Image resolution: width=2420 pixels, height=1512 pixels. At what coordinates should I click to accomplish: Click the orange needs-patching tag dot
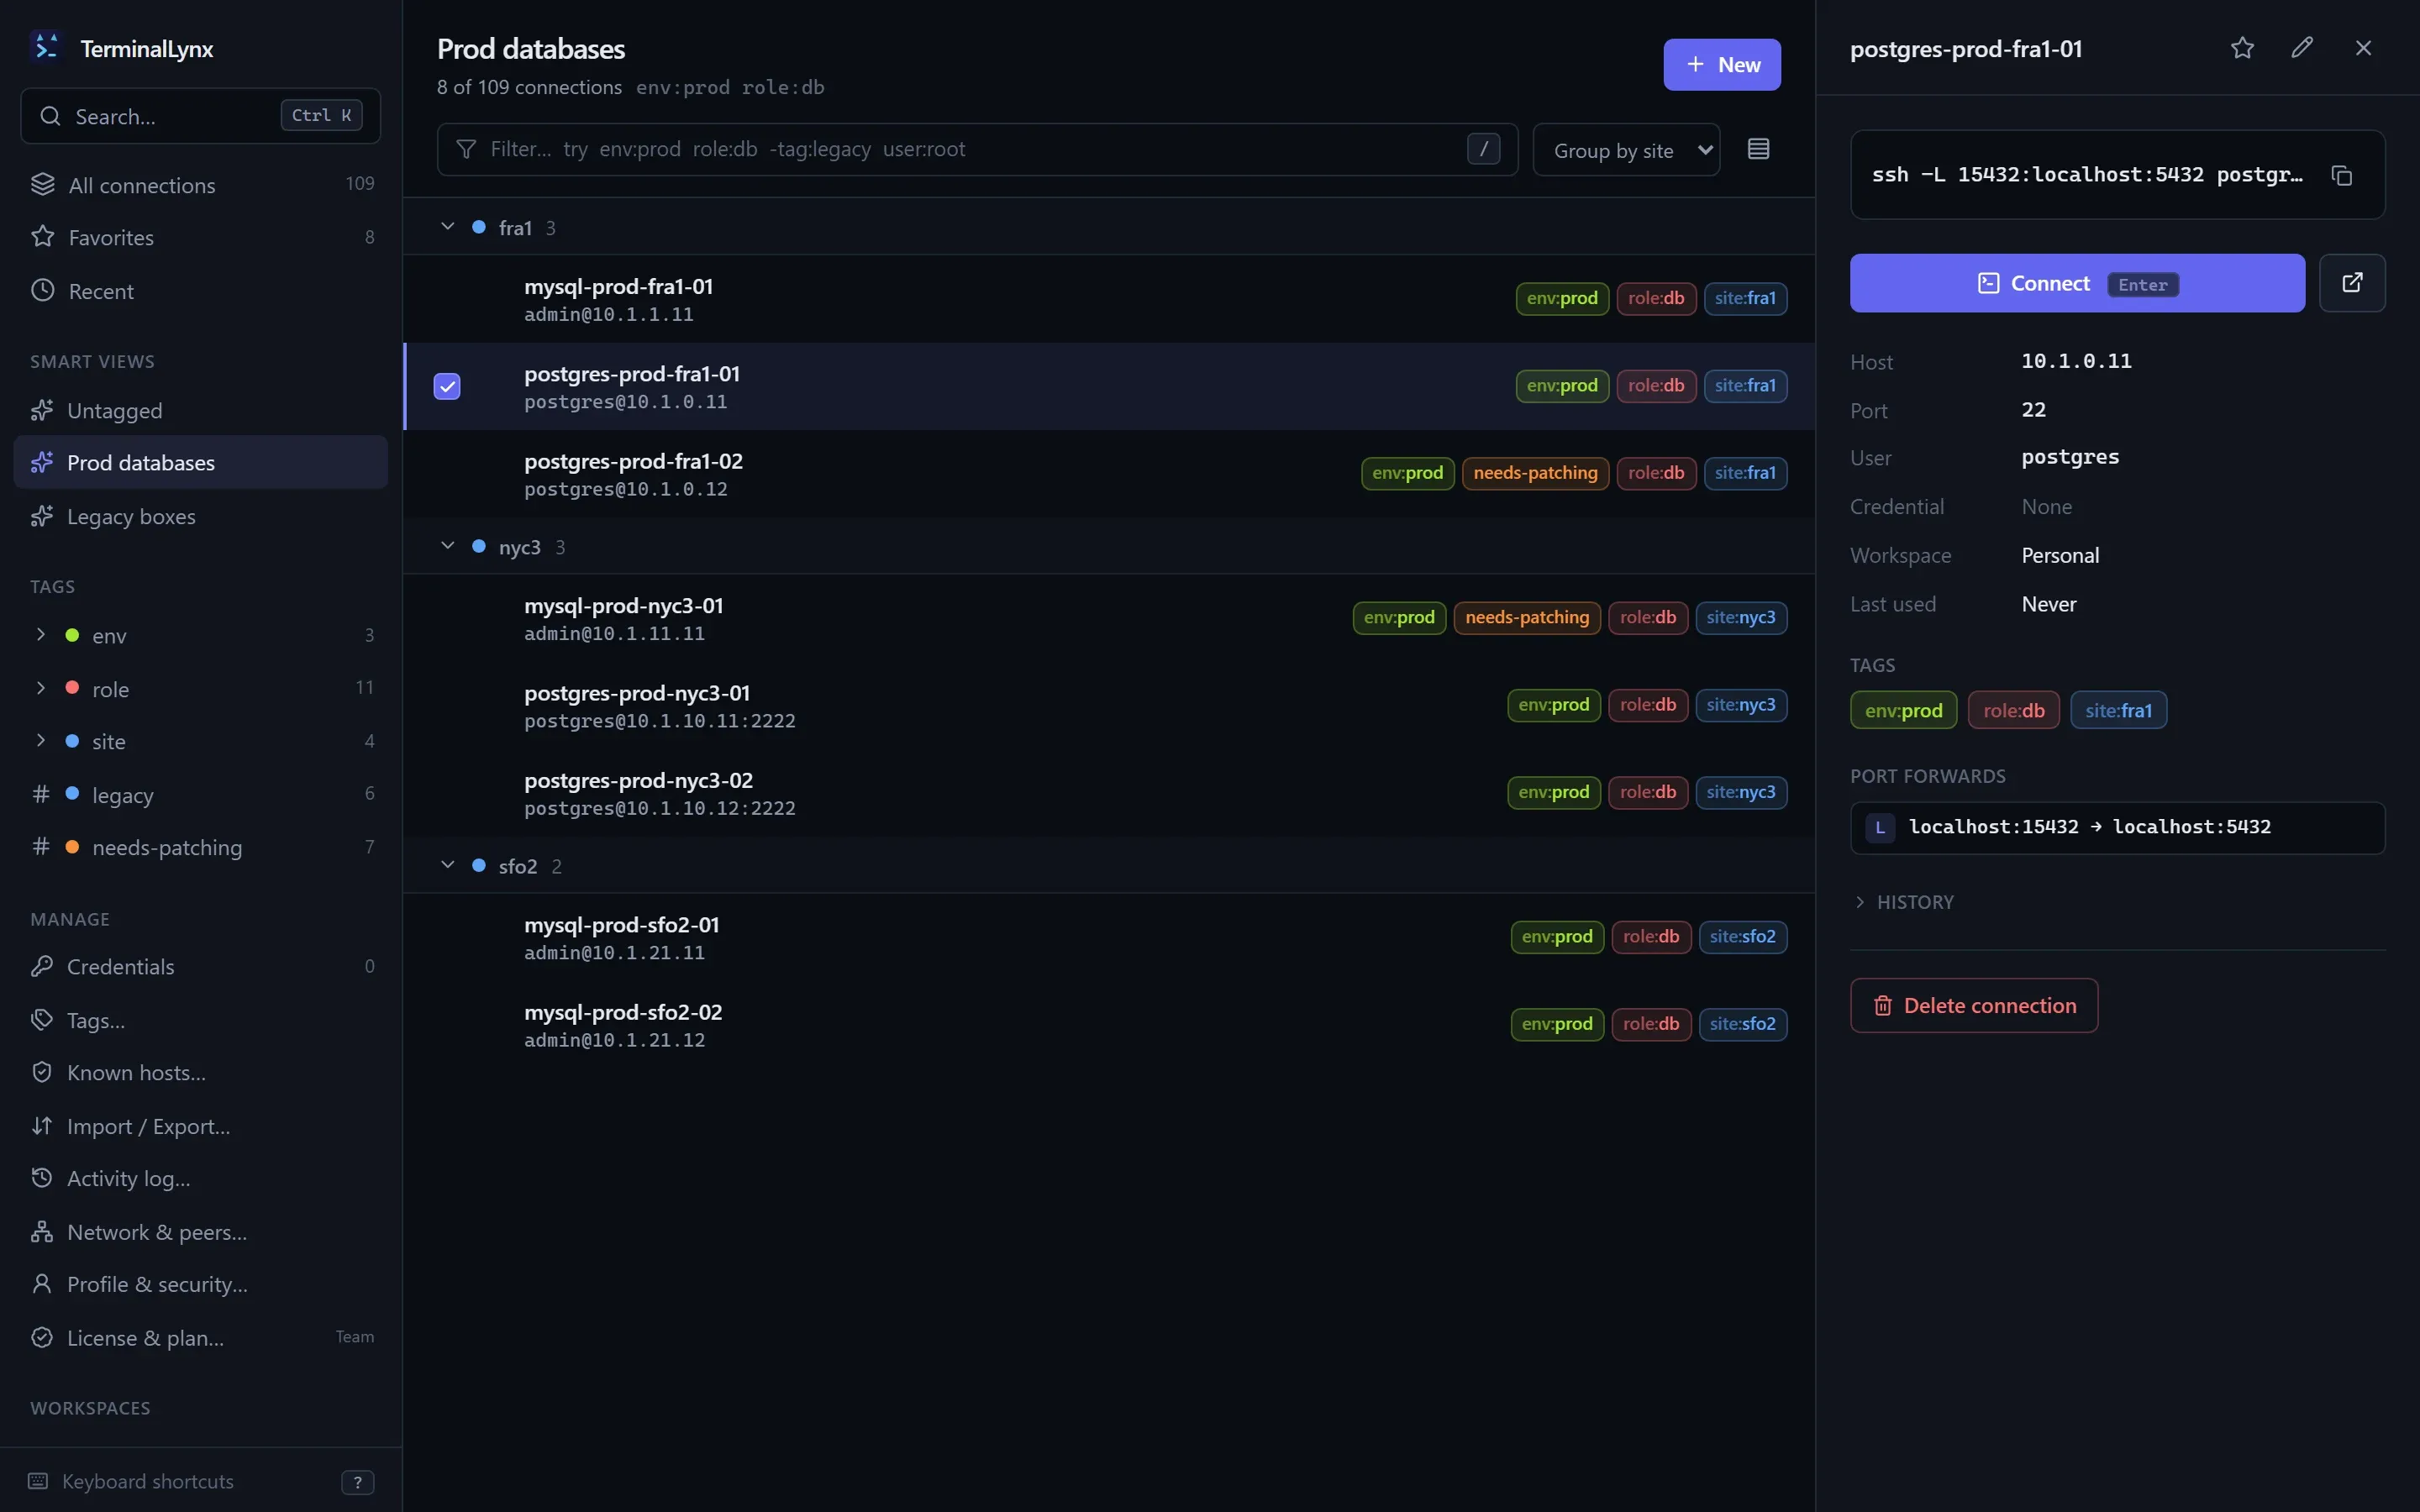72,847
